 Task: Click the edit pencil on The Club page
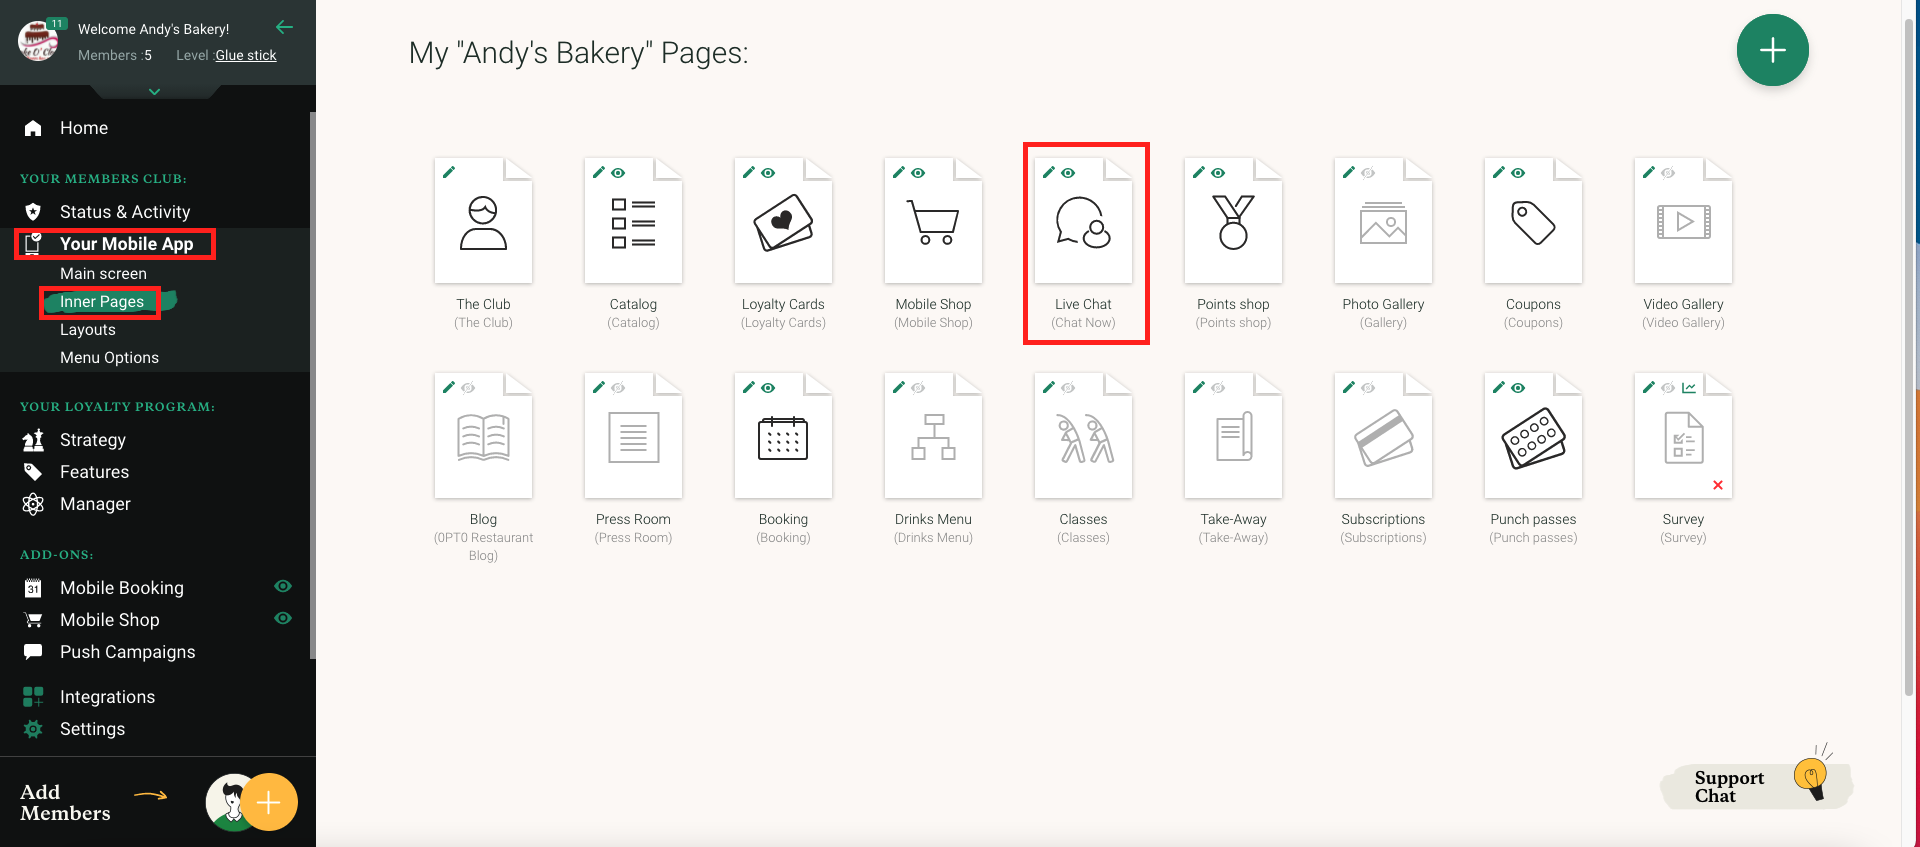(449, 172)
